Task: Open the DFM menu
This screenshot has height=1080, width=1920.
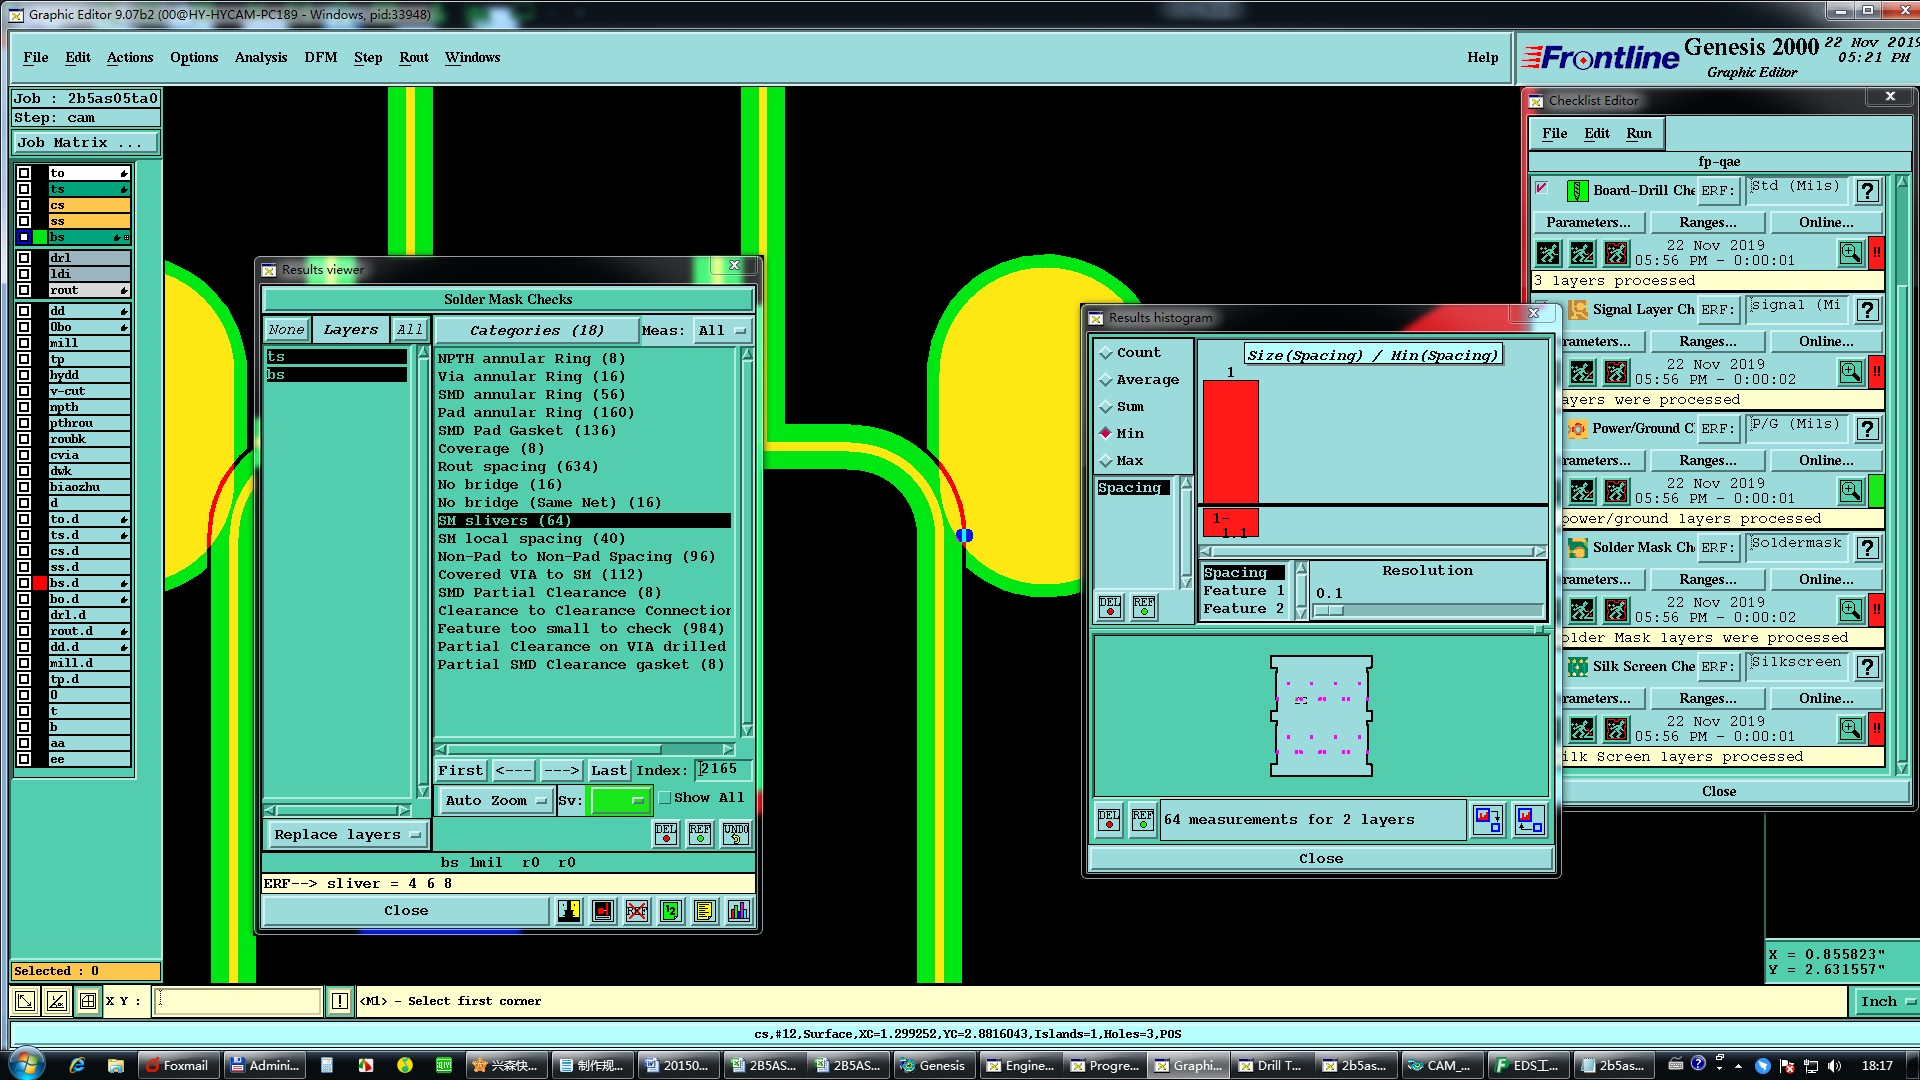Action: (320, 57)
